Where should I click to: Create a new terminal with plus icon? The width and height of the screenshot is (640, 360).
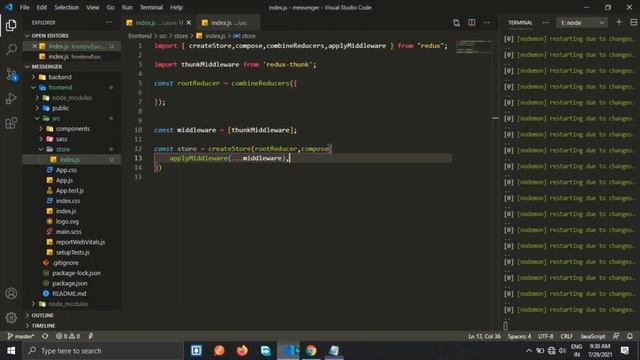click(x=619, y=22)
